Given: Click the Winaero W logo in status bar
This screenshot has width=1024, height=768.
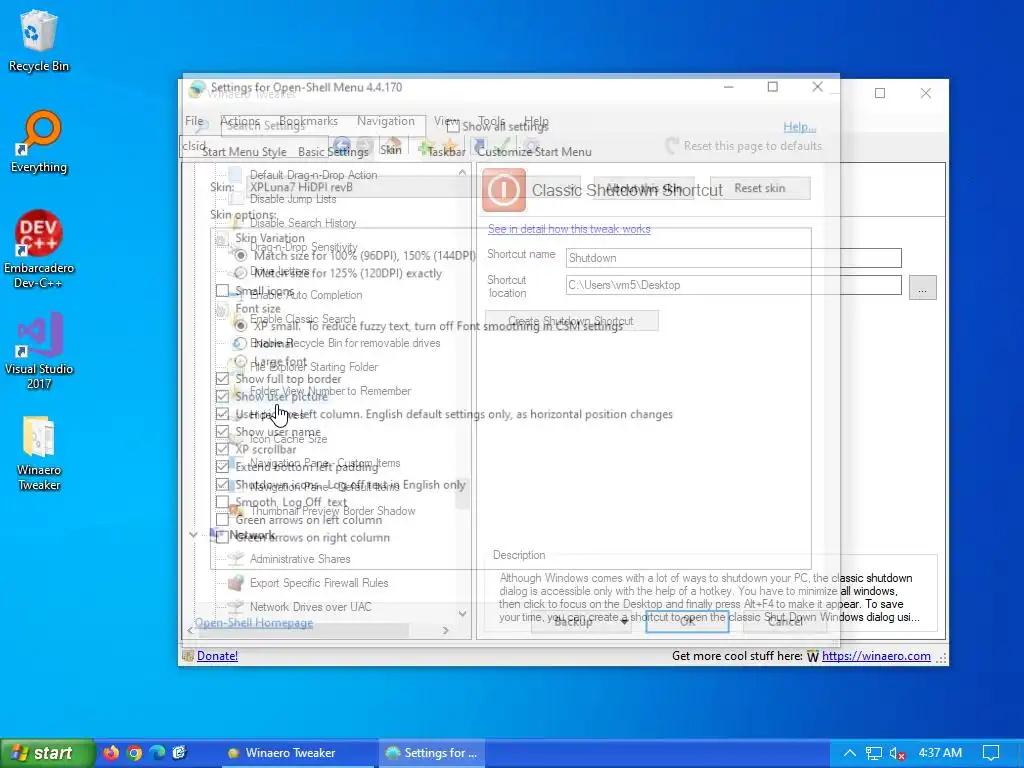Looking at the screenshot, I should [x=812, y=656].
